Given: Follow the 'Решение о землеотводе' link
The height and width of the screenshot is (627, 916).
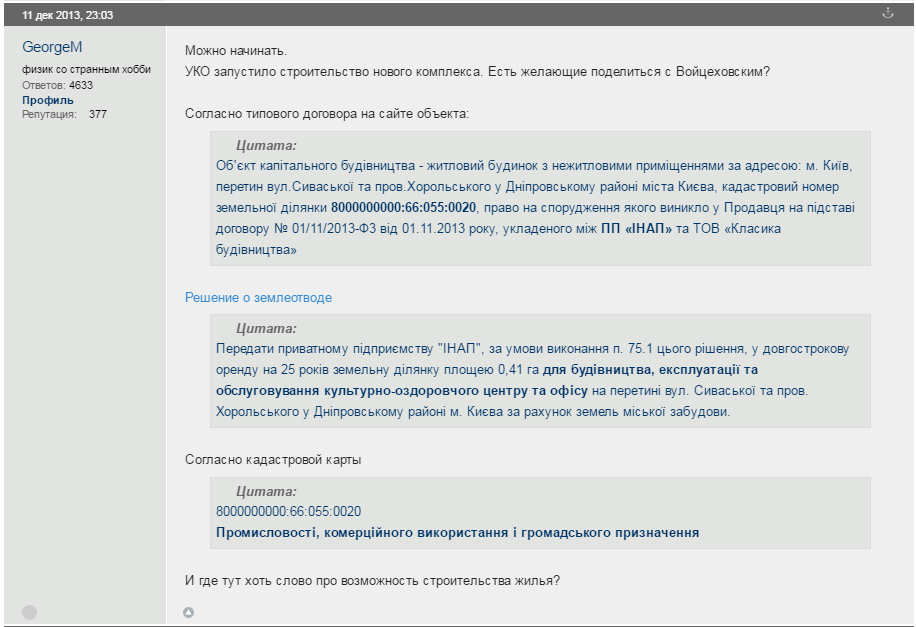Looking at the screenshot, I should tap(258, 297).
